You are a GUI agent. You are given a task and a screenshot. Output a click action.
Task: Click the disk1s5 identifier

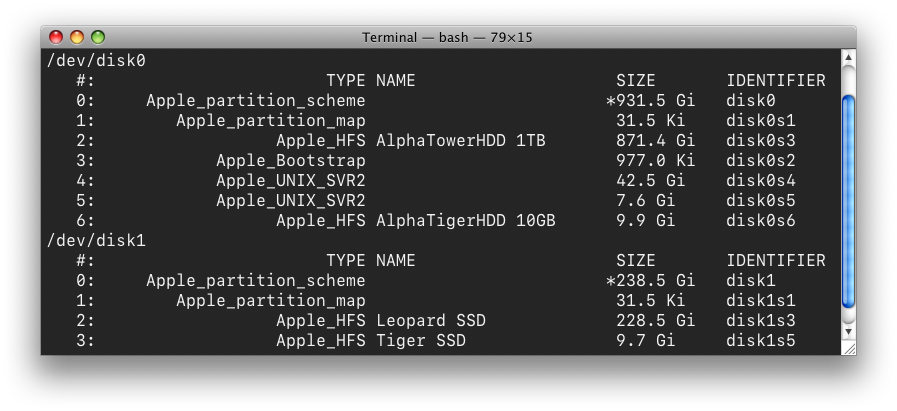point(761,341)
